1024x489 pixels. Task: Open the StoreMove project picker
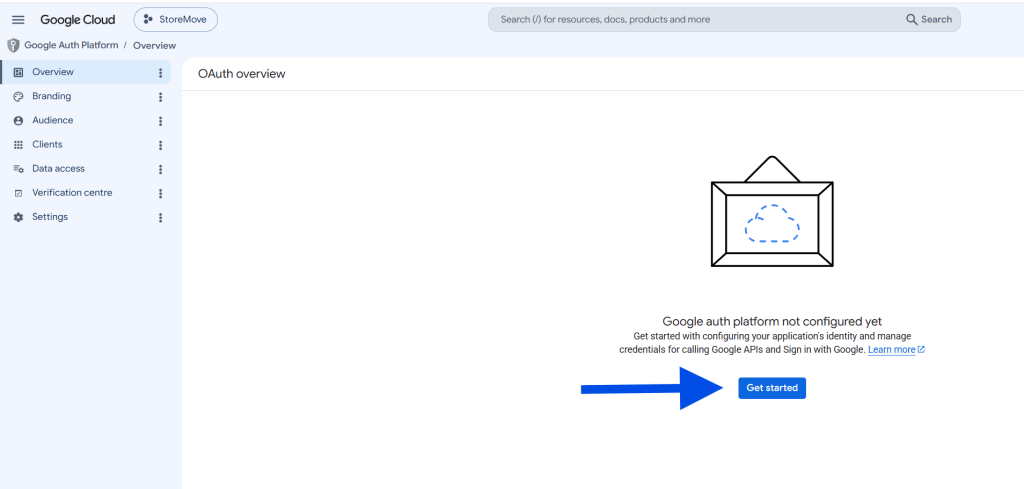(x=176, y=20)
